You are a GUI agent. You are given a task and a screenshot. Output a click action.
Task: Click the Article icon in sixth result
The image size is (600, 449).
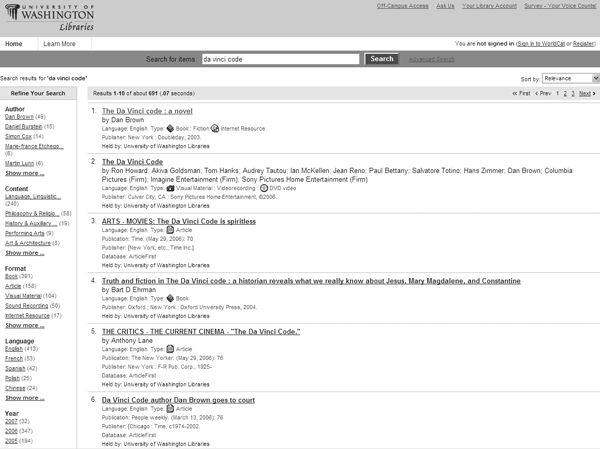169,408
